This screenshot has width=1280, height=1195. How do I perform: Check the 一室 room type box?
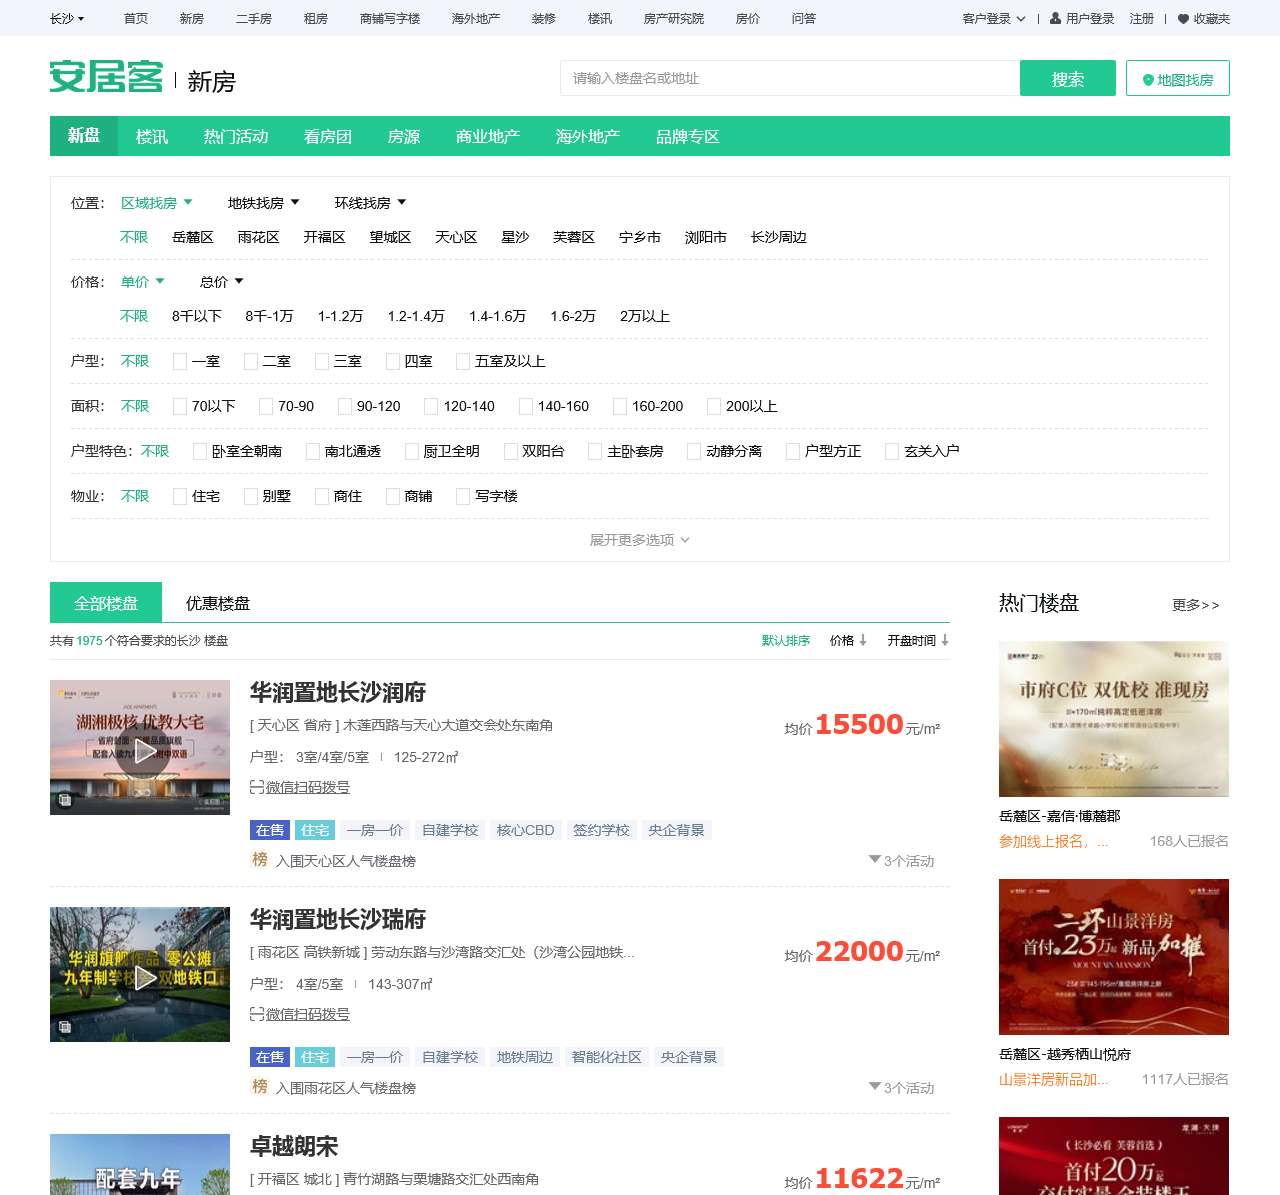click(x=180, y=361)
